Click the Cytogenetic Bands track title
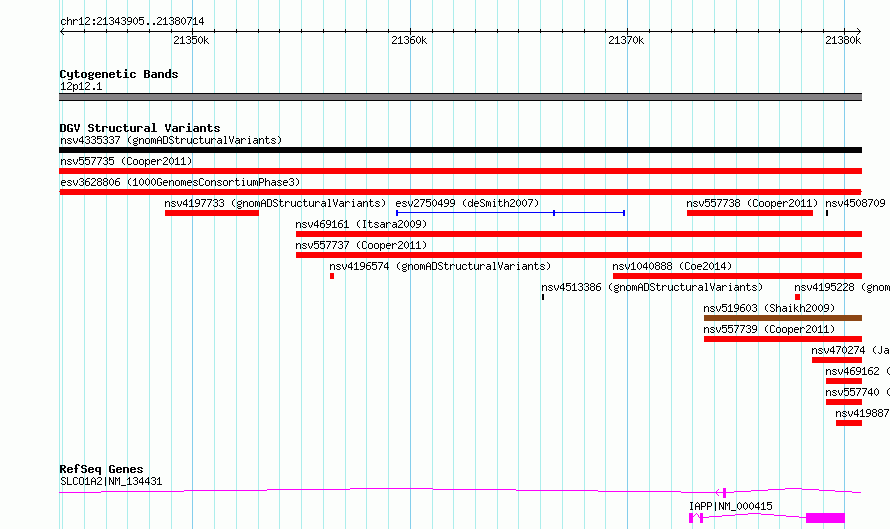The width and height of the screenshot is (890, 529). point(119,74)
